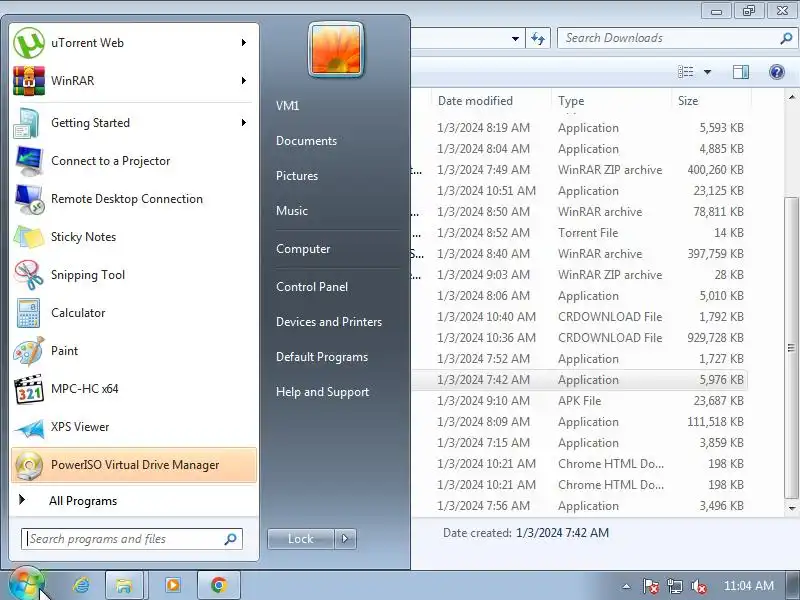Sort by Size column header
Screen dimensions: 800x600
(711, 101)
